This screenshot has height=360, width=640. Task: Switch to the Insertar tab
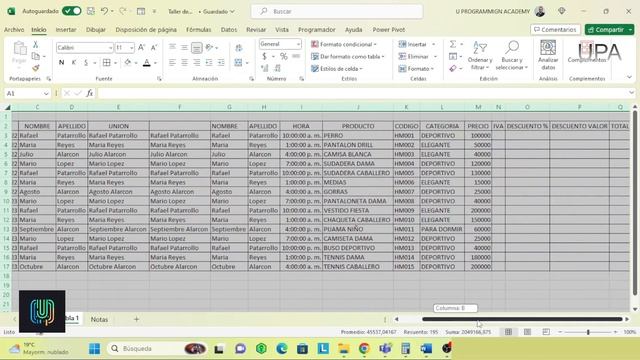(66, 30)
